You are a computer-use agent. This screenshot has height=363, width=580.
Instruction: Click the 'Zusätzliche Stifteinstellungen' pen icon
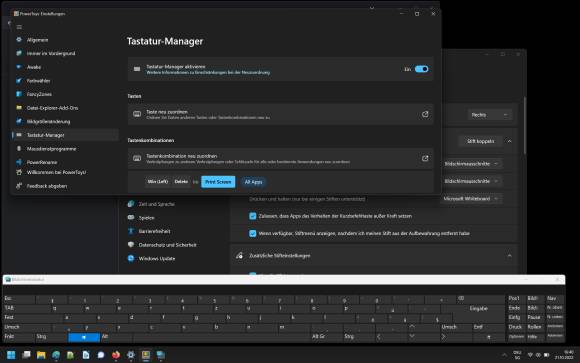pyautogui.click(x=239, y=256)
